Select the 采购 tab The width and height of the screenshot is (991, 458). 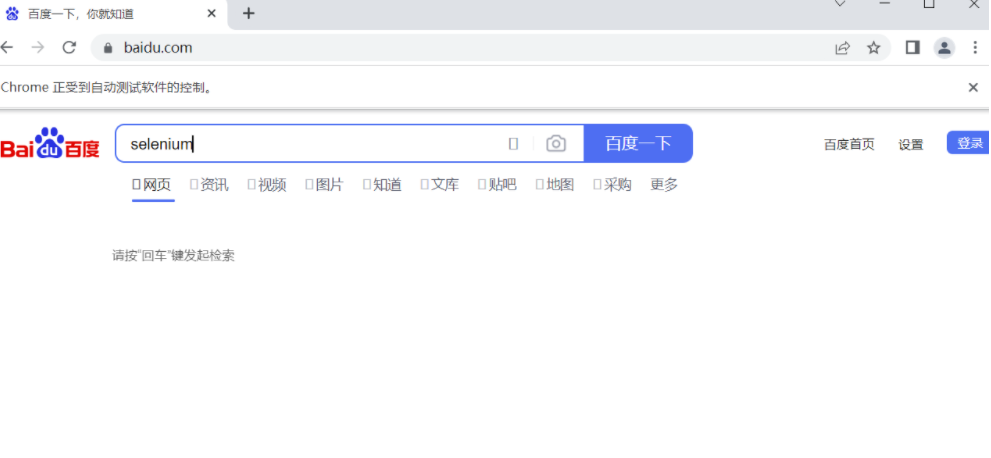[x=612, y=184]
